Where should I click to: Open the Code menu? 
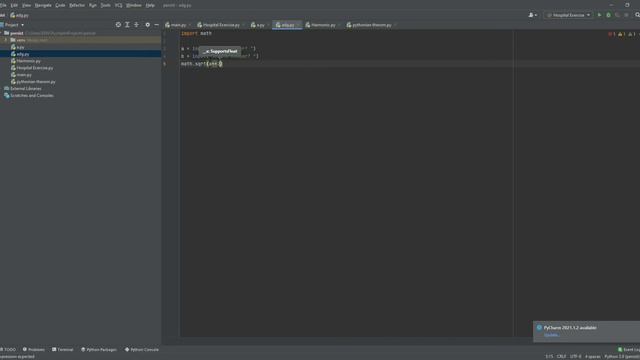click(x=60, y=5)
